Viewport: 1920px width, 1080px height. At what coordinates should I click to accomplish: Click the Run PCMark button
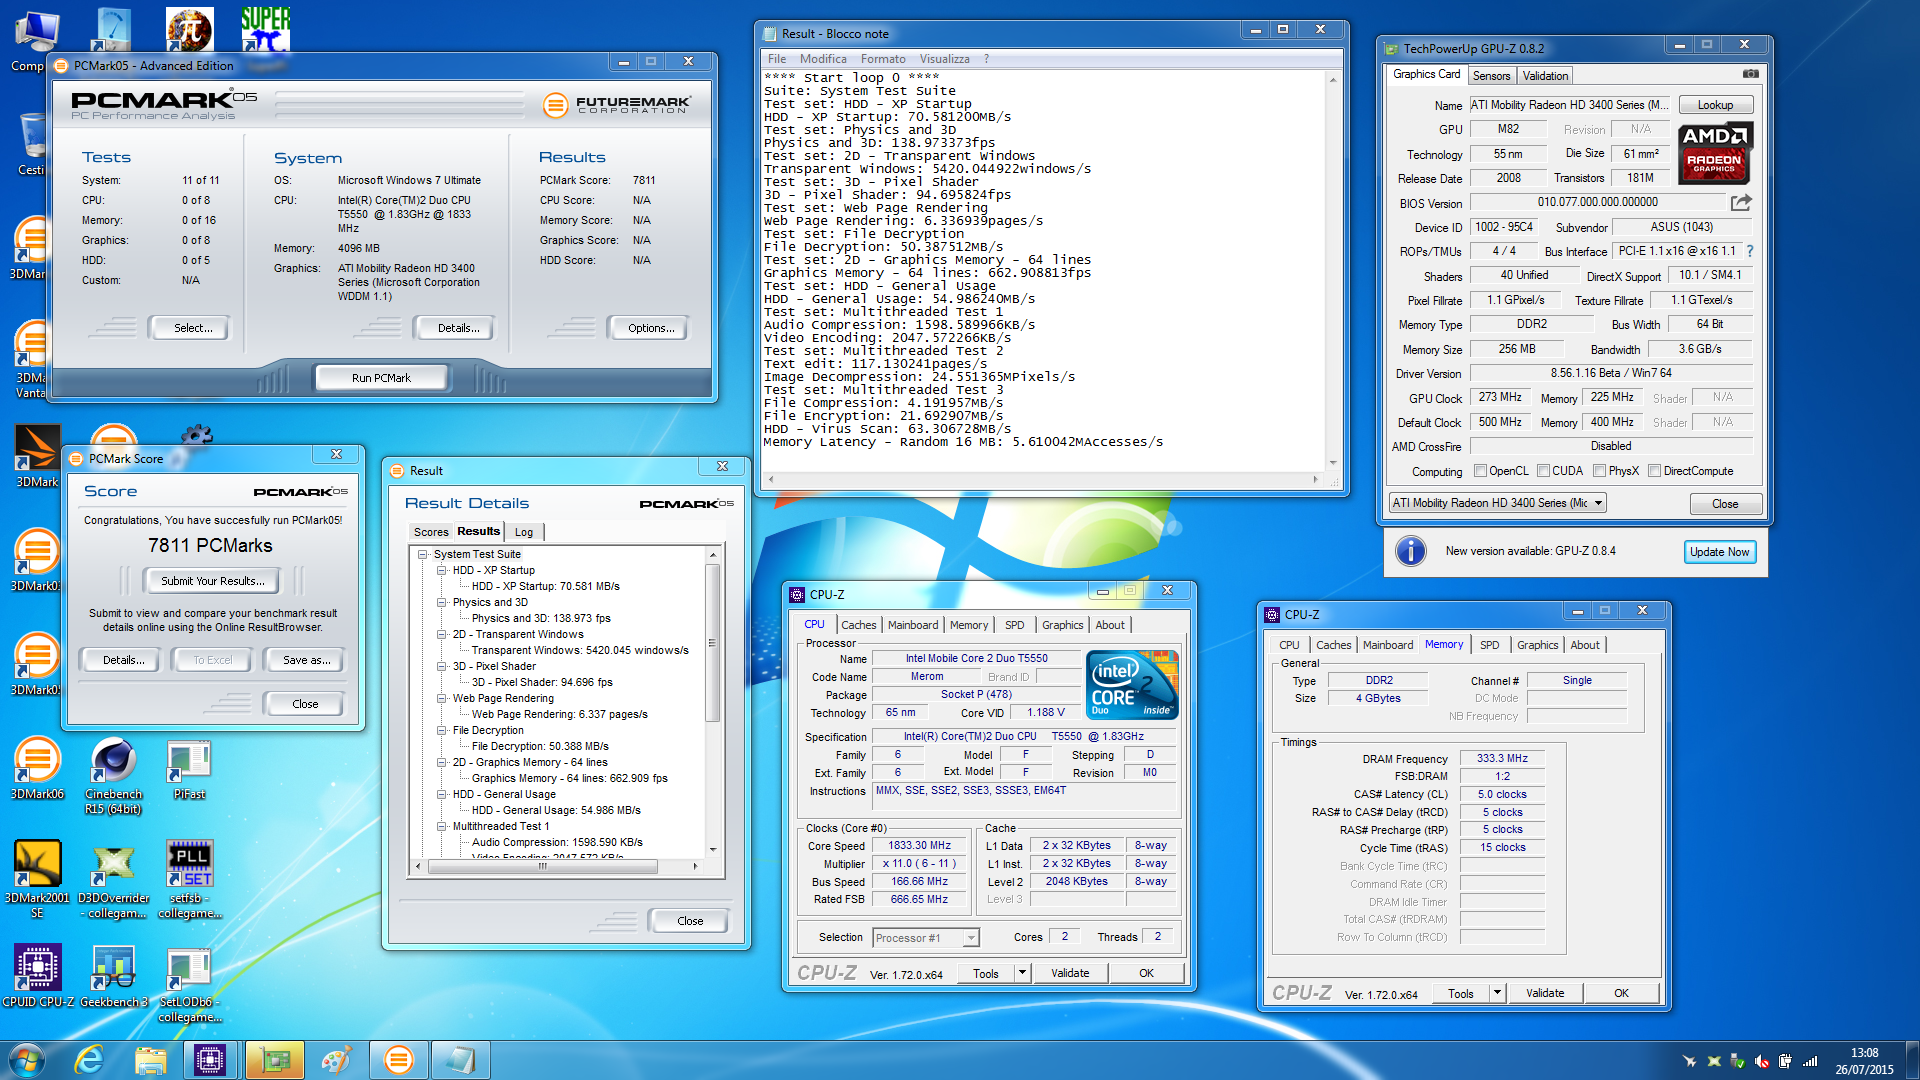tap(381, 378)
